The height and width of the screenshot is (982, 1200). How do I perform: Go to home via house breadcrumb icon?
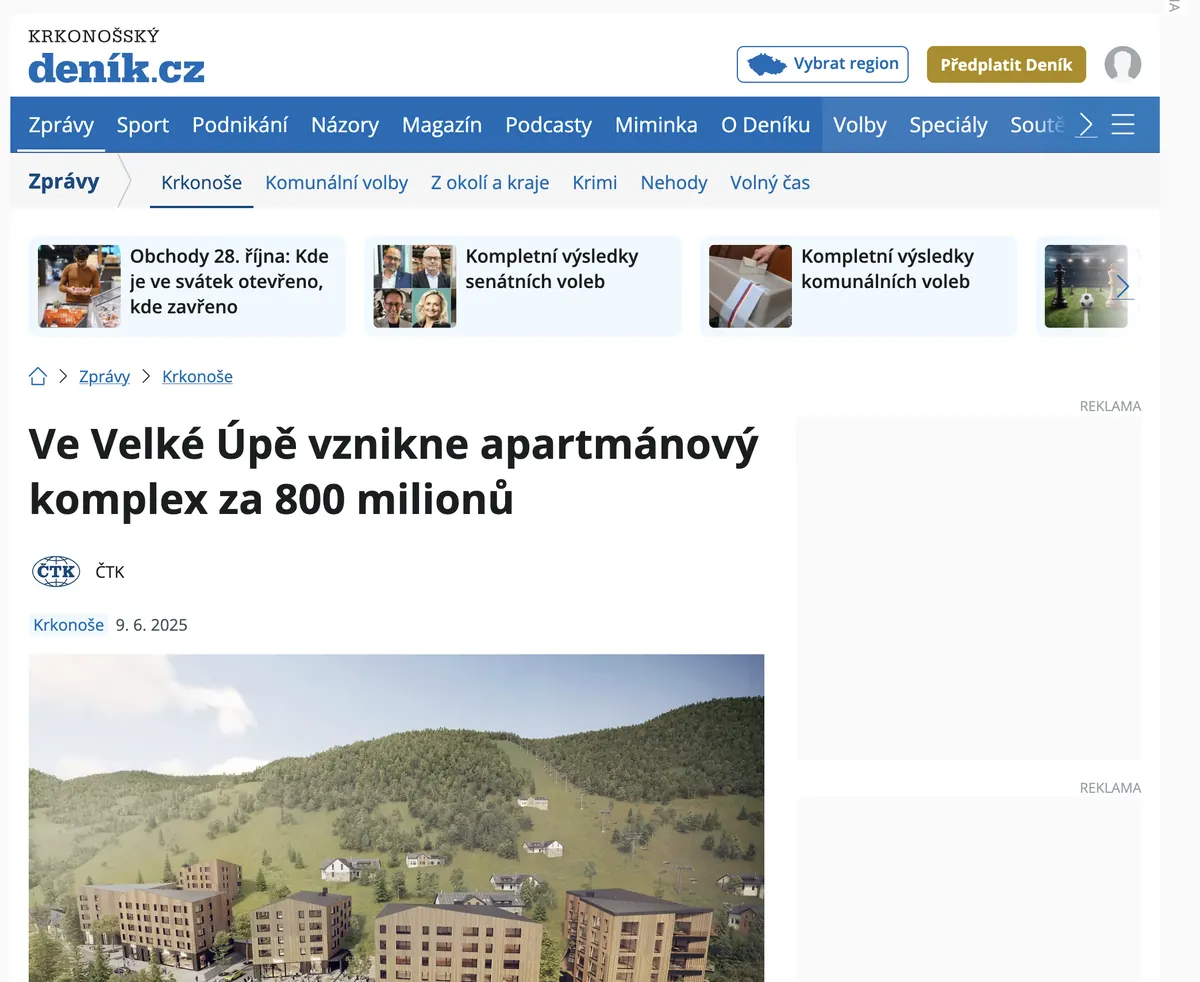(x=38, y=377)
